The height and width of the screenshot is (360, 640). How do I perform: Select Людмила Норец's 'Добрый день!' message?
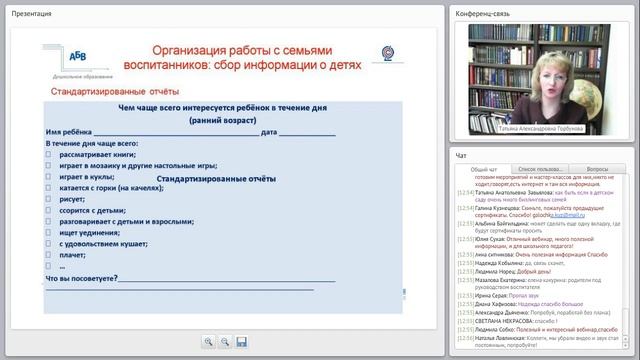pos(504,271)
